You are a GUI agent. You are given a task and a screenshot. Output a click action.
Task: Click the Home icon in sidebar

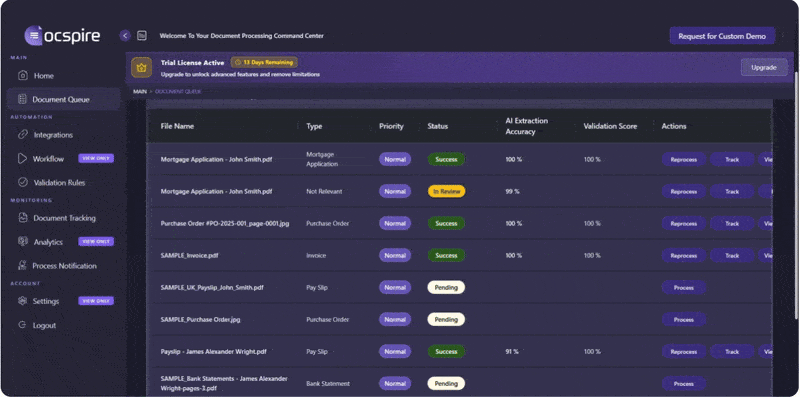click(x=22, y=76)
